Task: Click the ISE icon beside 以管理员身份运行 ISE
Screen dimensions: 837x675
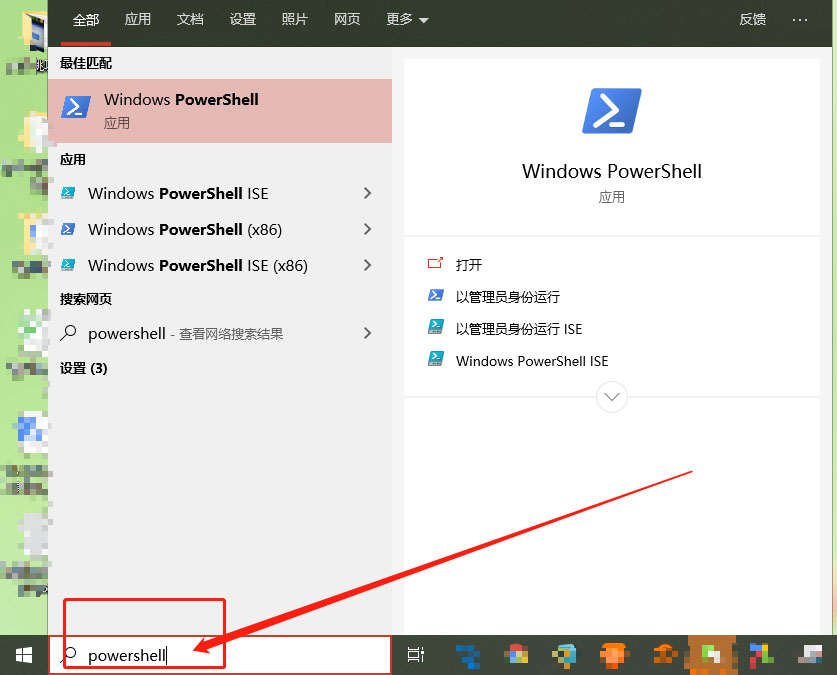Action: 435,328
